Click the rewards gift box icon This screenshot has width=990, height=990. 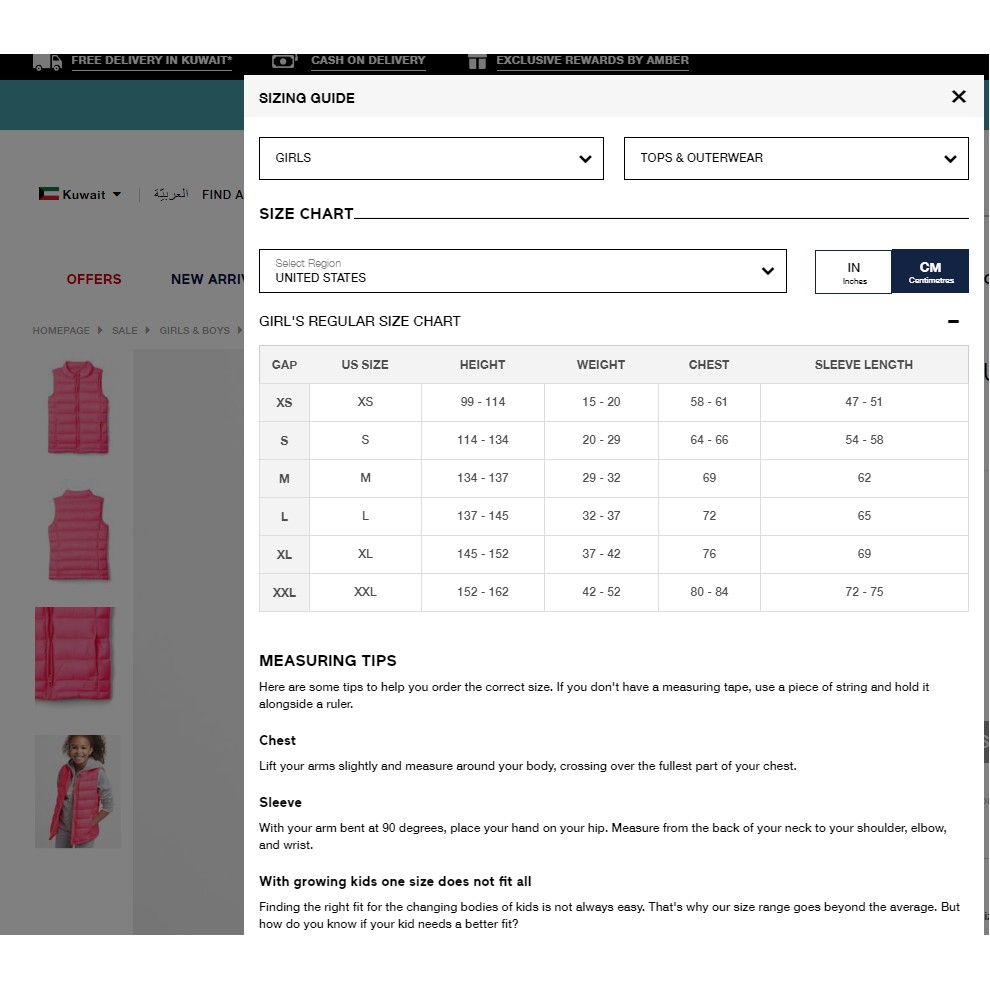coord(477,61)
